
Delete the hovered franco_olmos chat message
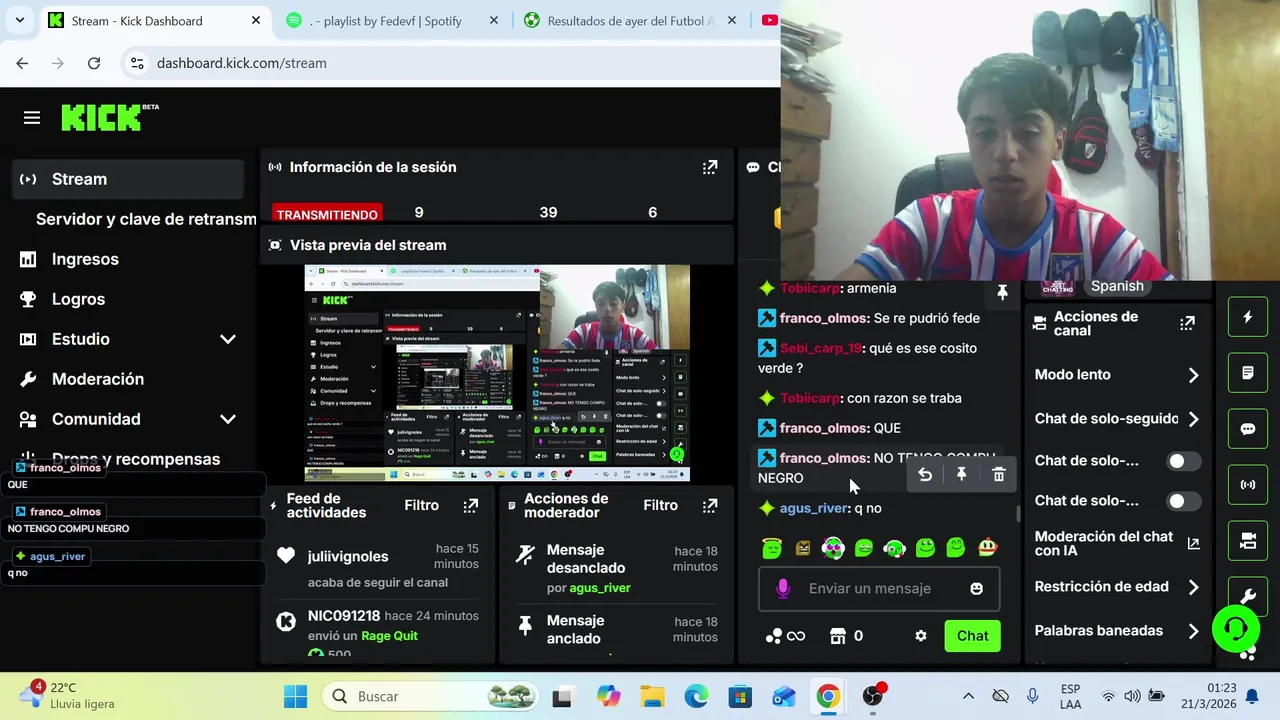[999, 475]
